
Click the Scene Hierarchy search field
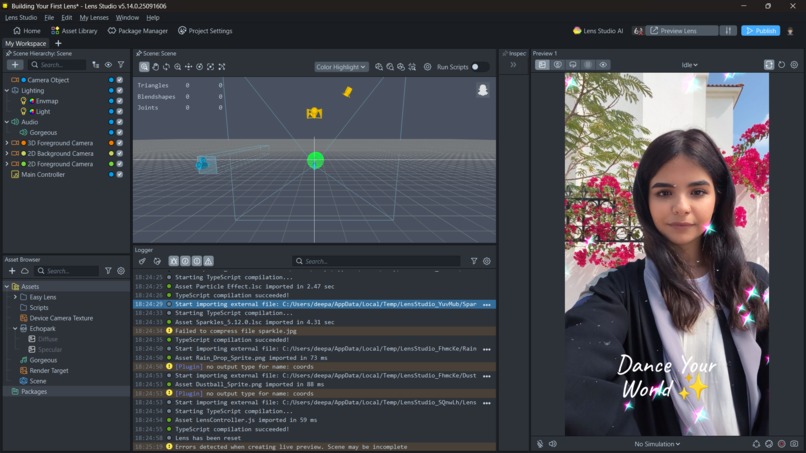pyautogui.click(x=58, y=65)
